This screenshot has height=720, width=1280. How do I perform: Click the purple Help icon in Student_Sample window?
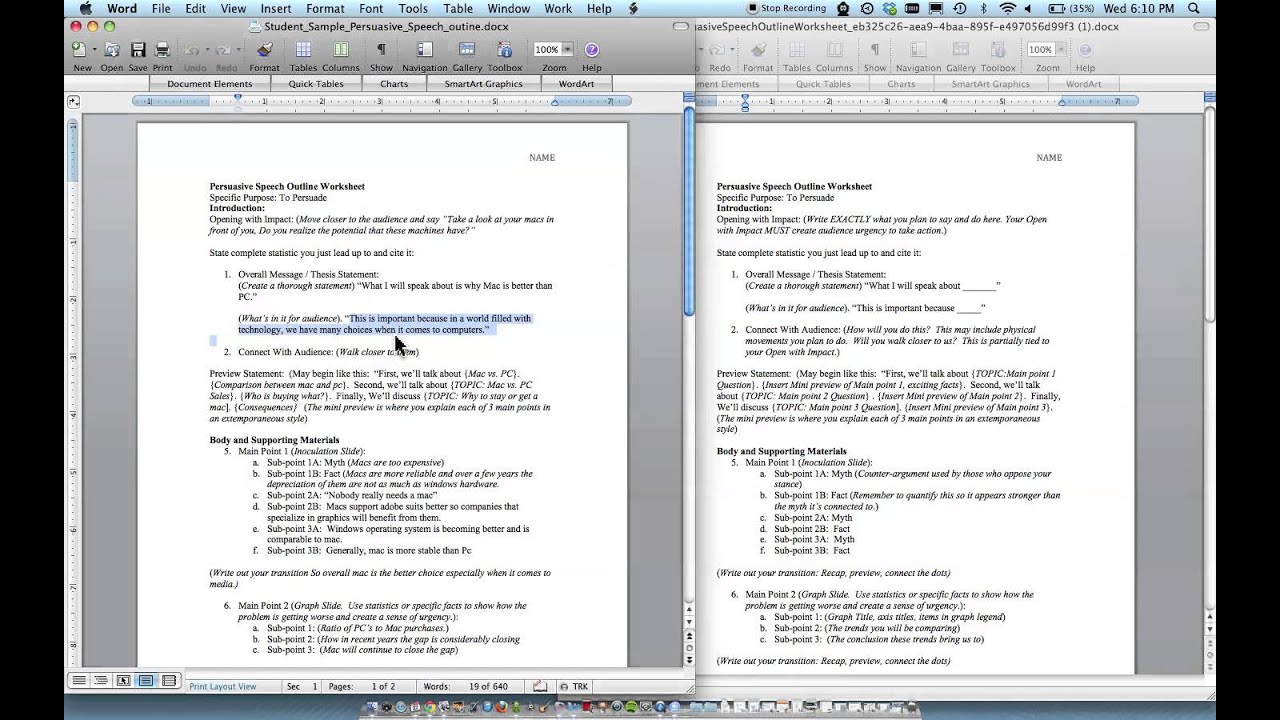(x=592, y=50)
